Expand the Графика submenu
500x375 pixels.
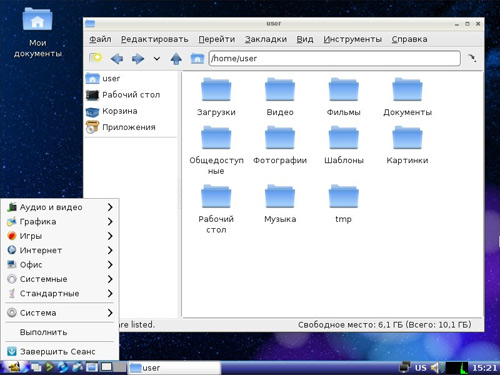click(x=60, y=221)
